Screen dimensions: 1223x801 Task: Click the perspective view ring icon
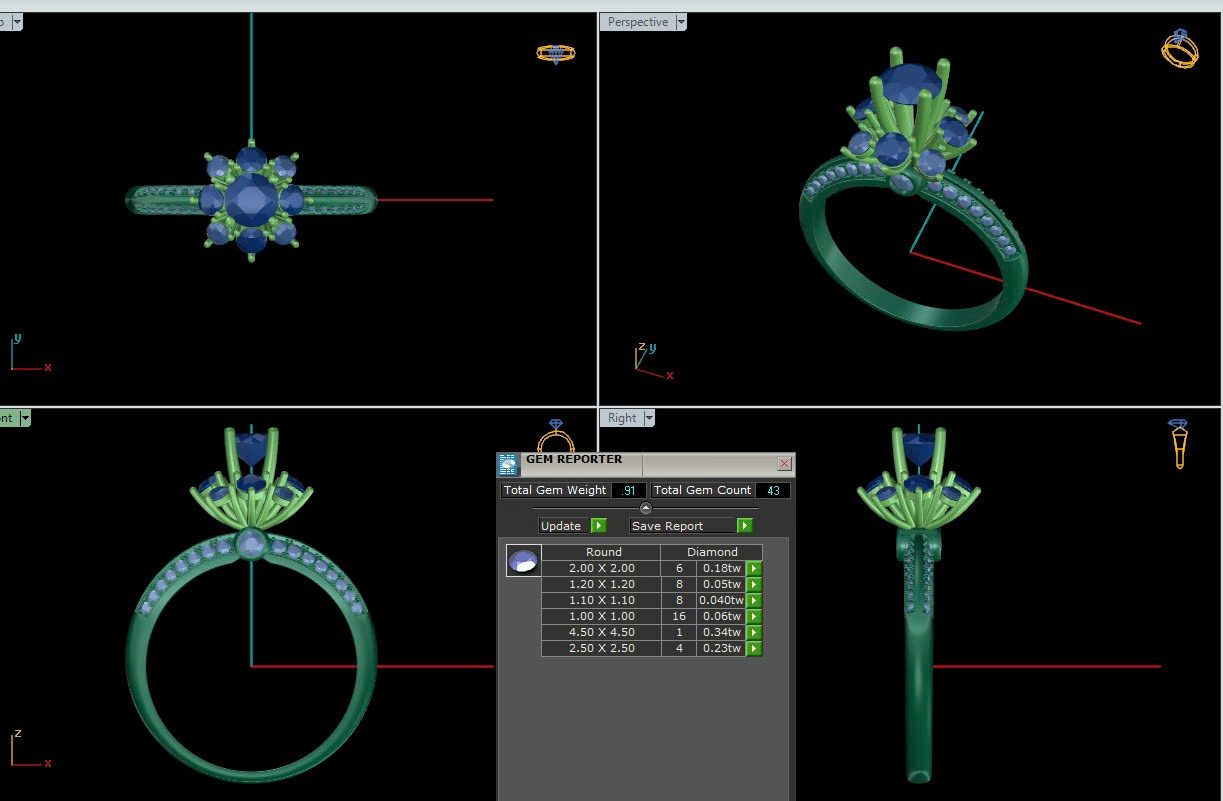(1180, 49)
